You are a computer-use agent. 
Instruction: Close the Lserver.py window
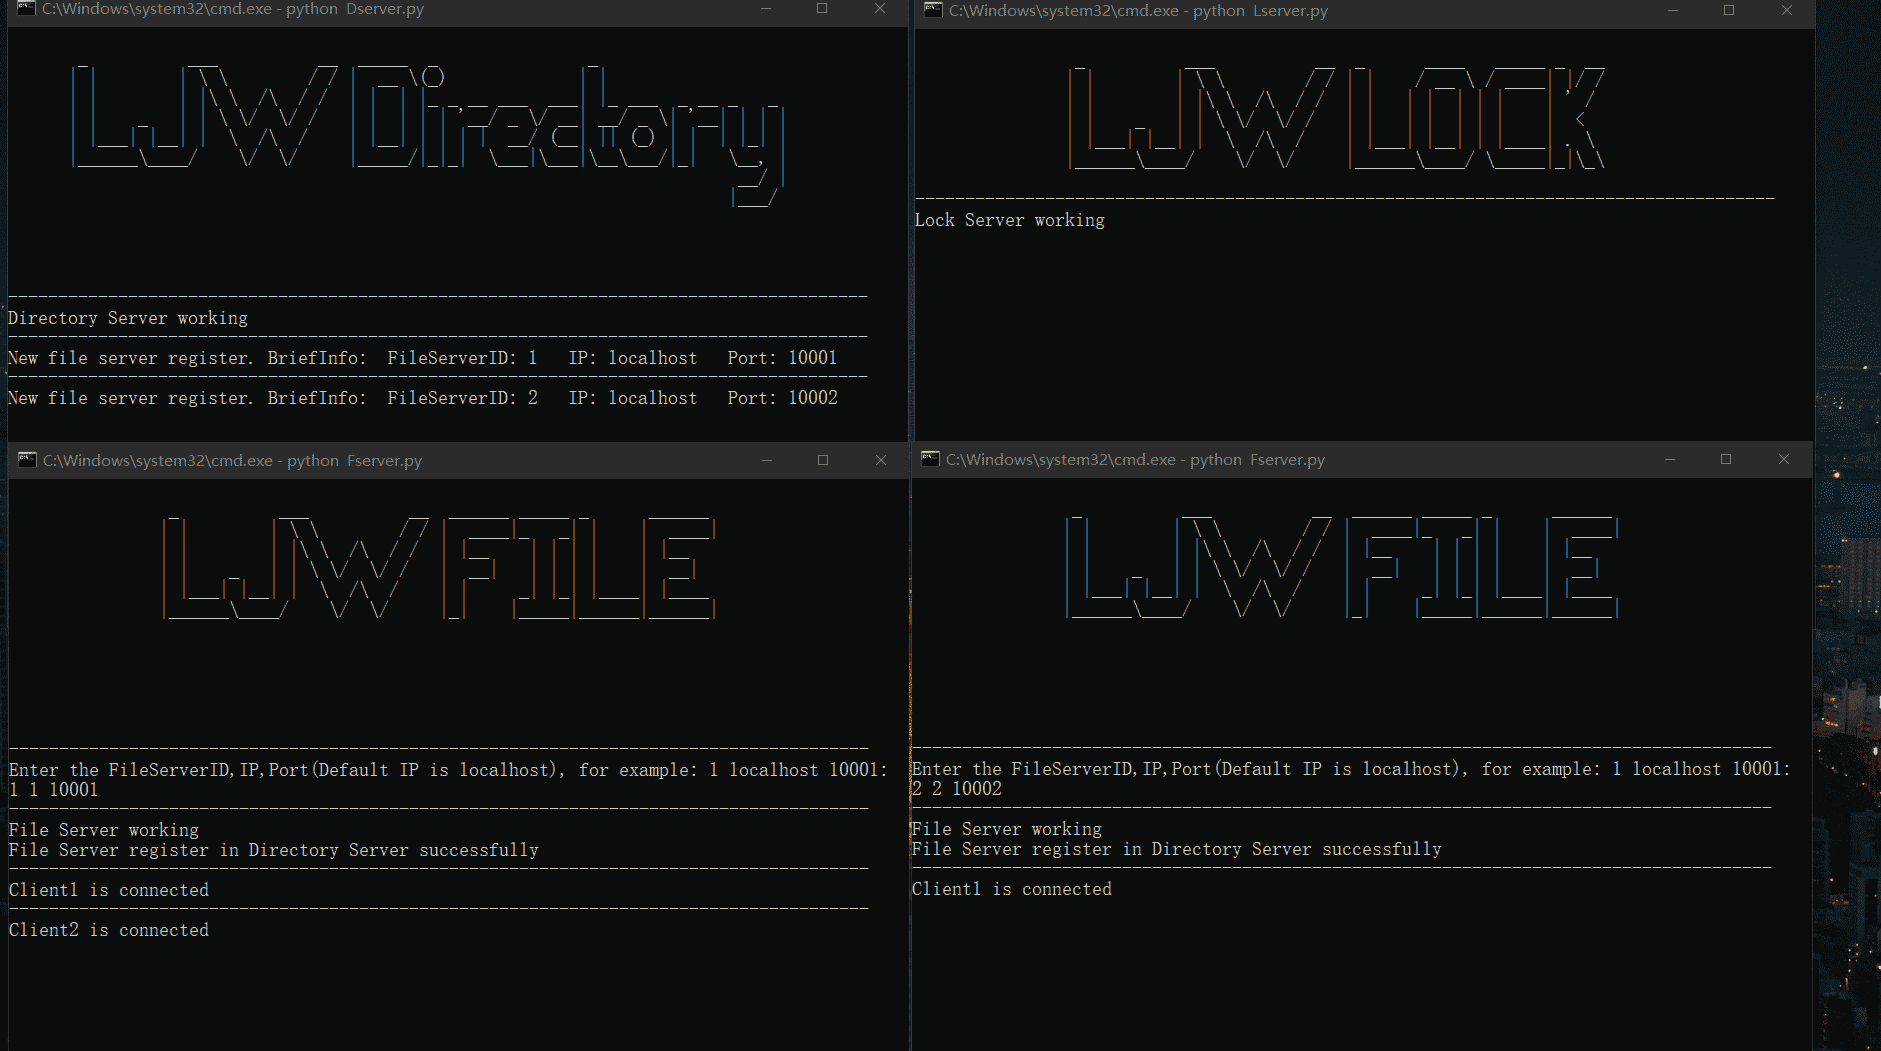coord(1786,10)
